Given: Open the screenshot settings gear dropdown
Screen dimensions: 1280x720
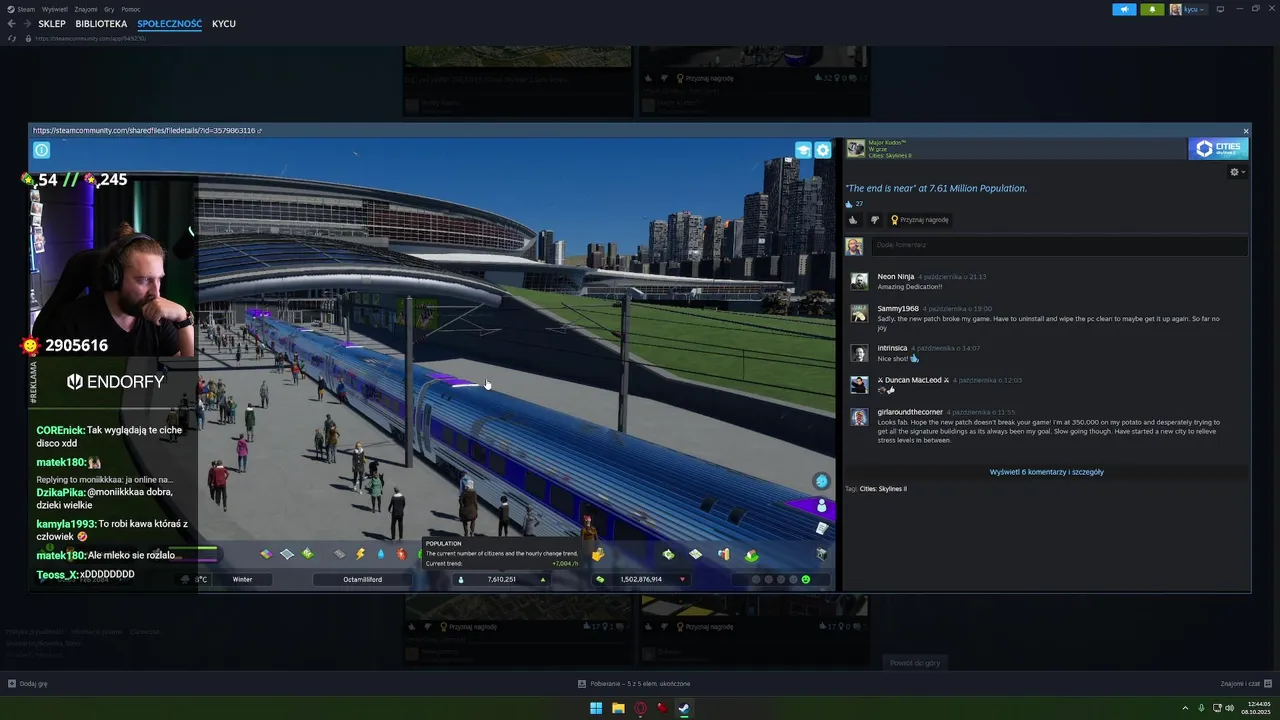Looking at the screenshot, I should (x=1237, y=172).
